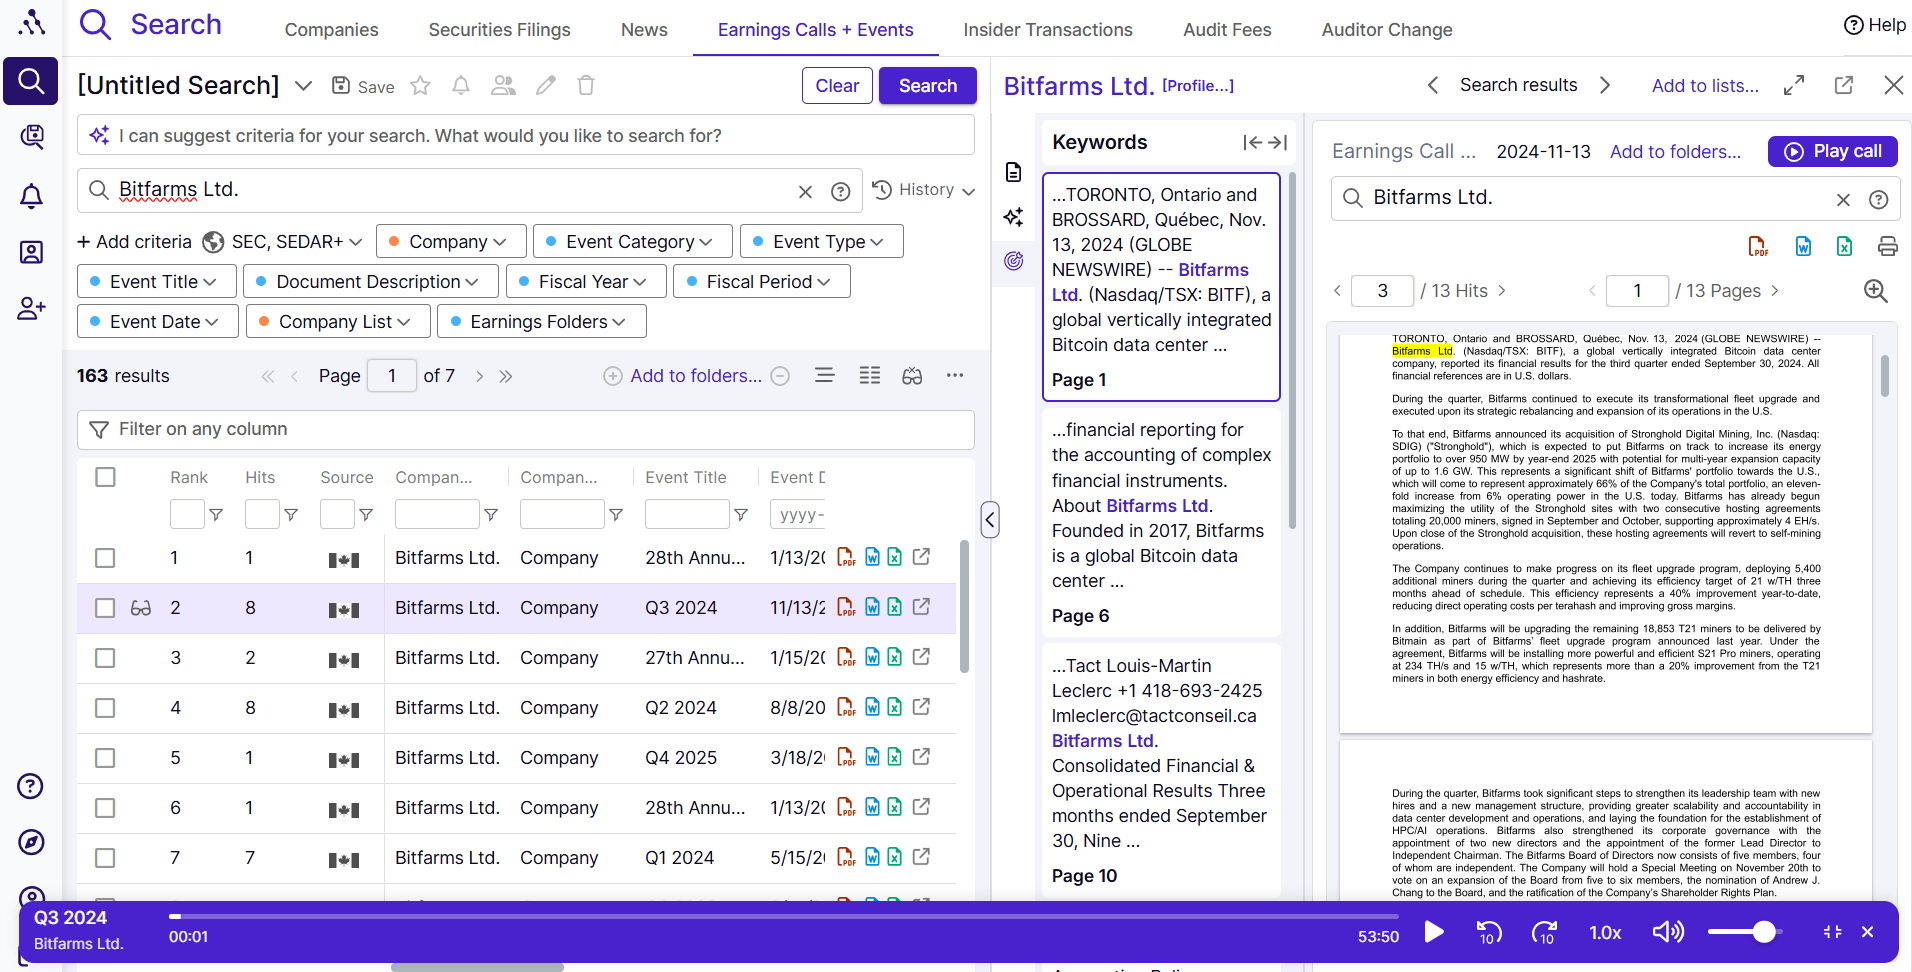
Task: Open the search module in the left sidebar
Action: click(31, 81)
